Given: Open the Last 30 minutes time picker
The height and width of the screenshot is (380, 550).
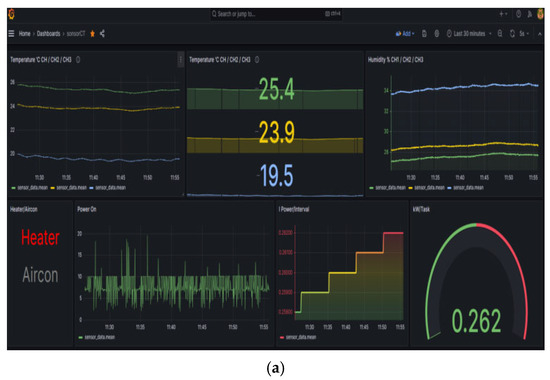Looking at the screenshot, I should [469, 34].
